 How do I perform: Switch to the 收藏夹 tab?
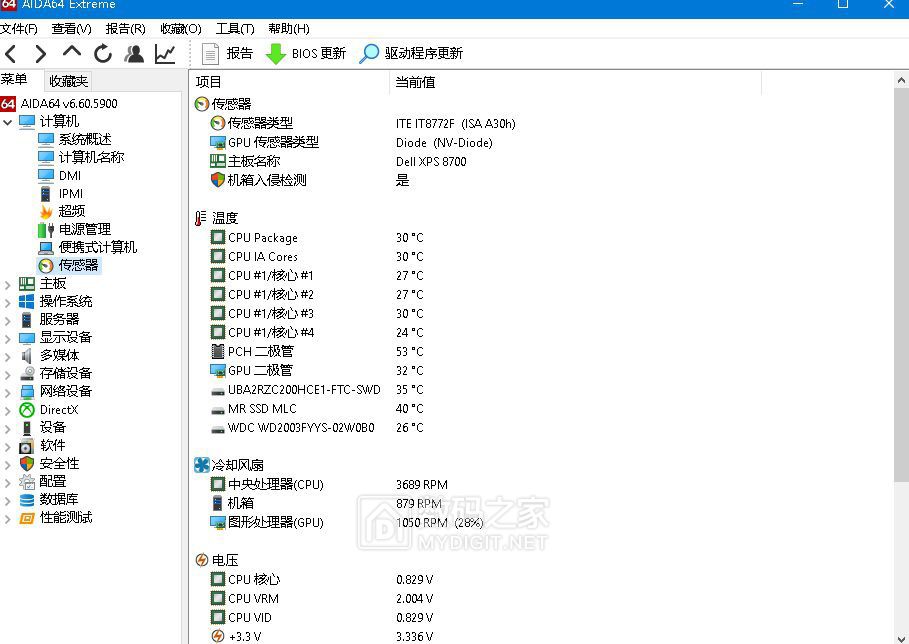pos(68,81)
